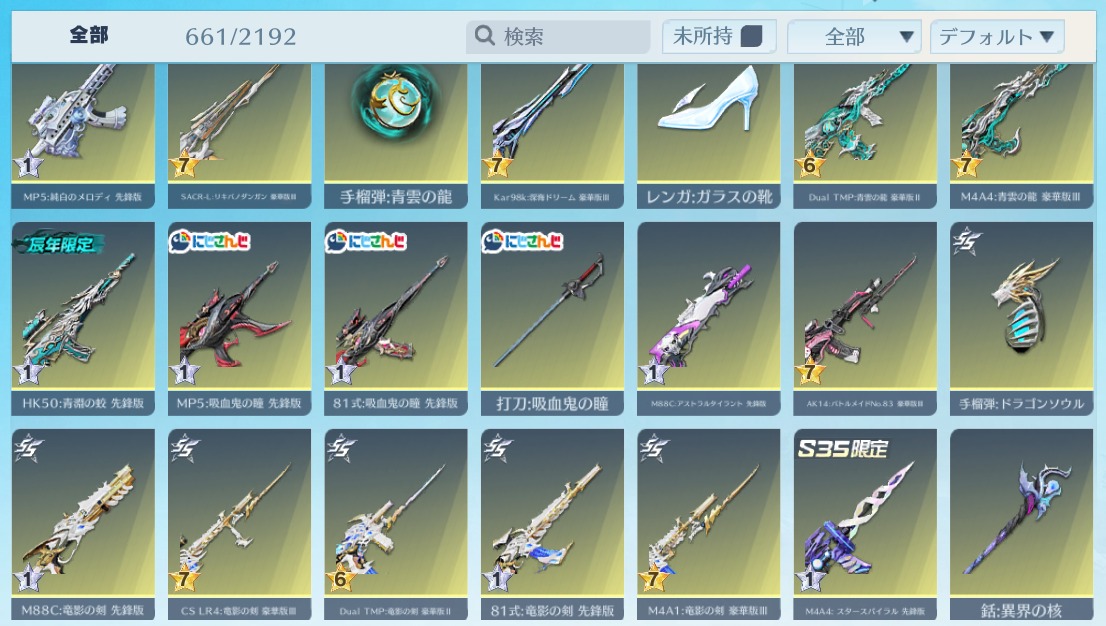Select the MP5:吸血鬼の瞳 先鋒版 weapon
This screenshot has width=1106, height=626.
239,319
